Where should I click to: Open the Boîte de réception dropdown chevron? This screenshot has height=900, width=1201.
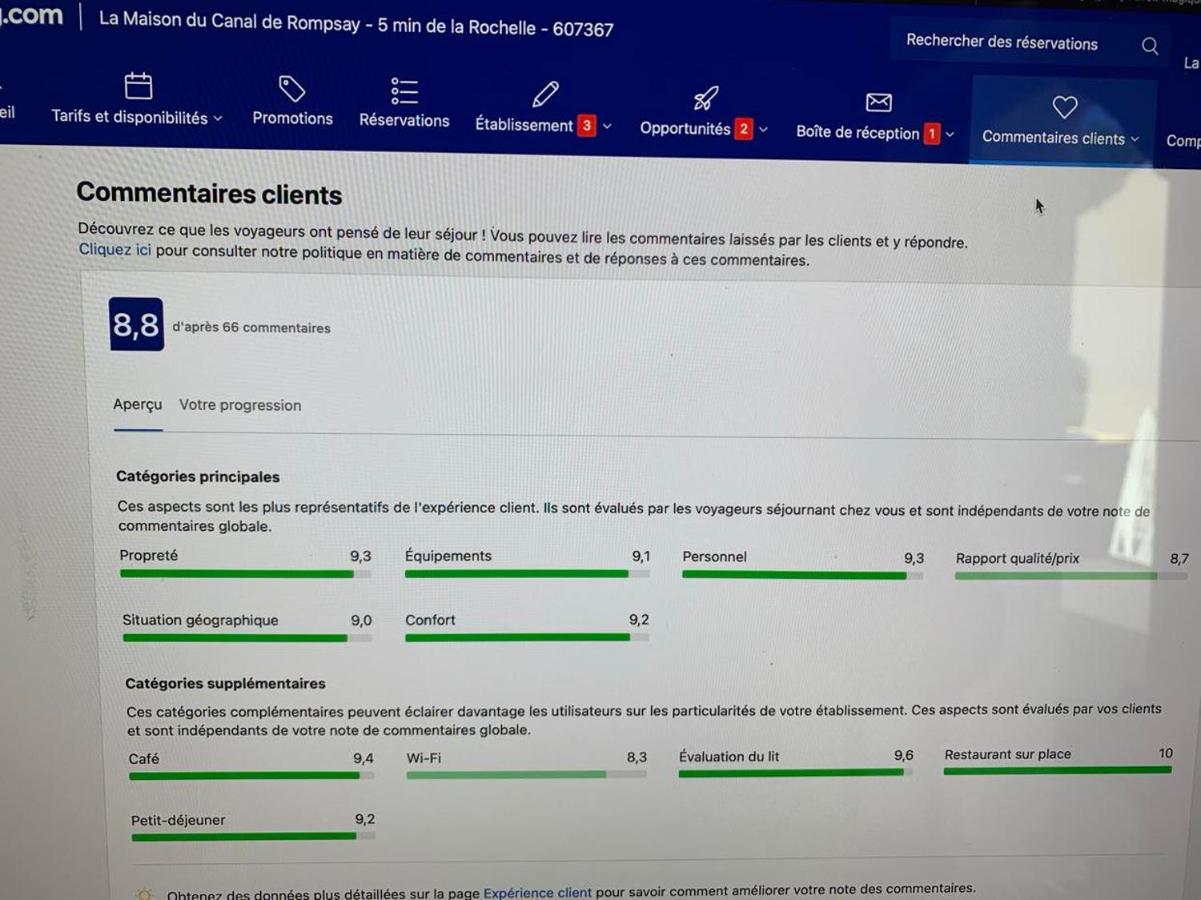coord(950,134)
